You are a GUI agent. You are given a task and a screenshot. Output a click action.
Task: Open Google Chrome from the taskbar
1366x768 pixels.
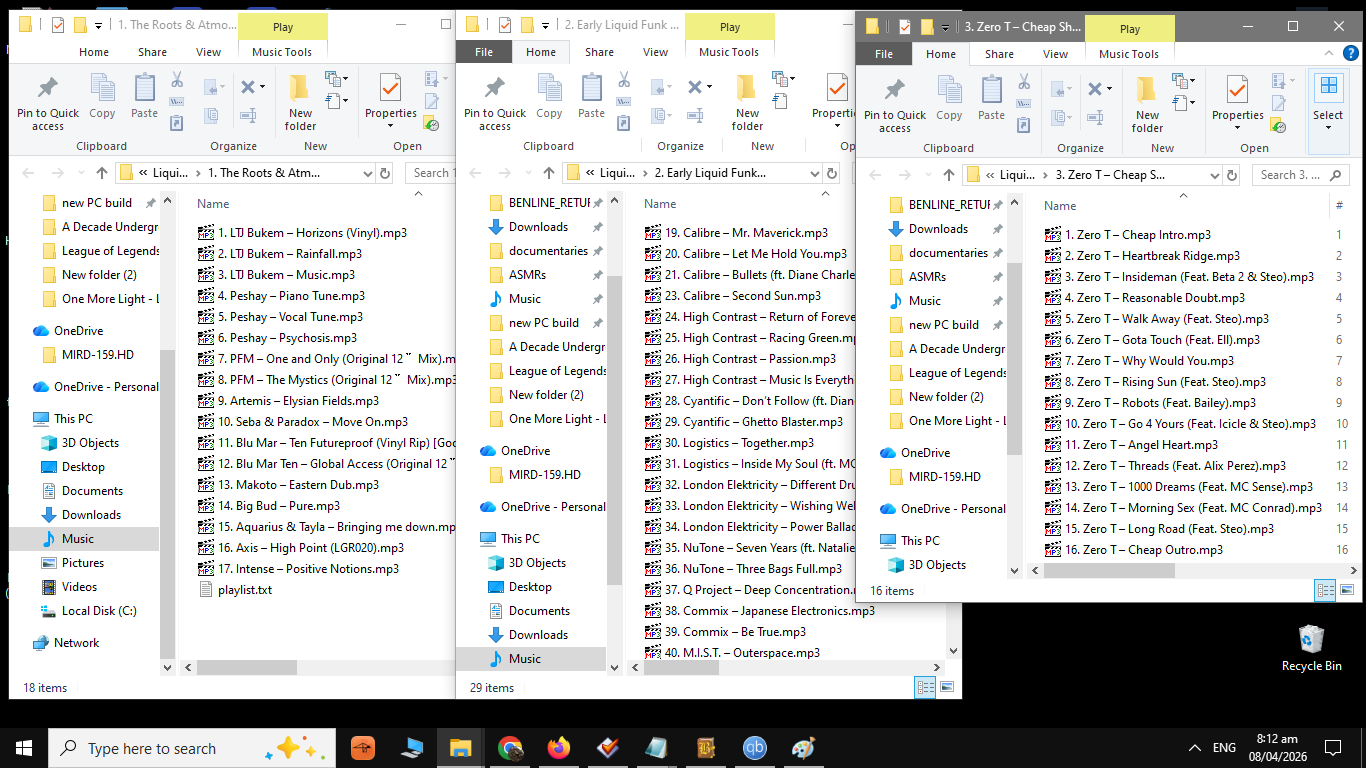tap(511, 748)
